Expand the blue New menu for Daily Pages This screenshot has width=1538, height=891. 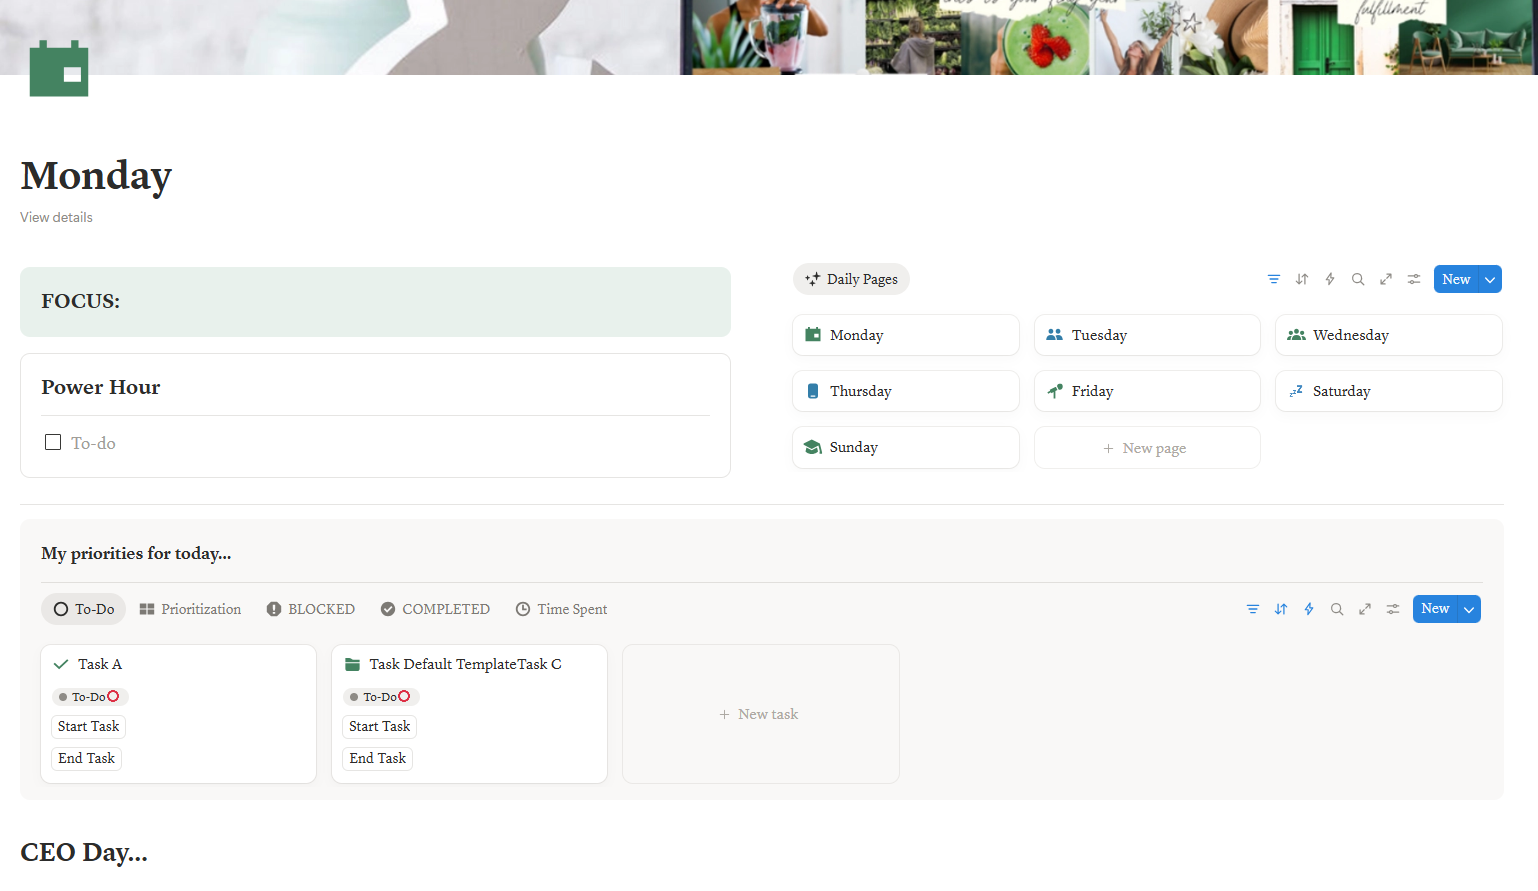point(1456,279)
